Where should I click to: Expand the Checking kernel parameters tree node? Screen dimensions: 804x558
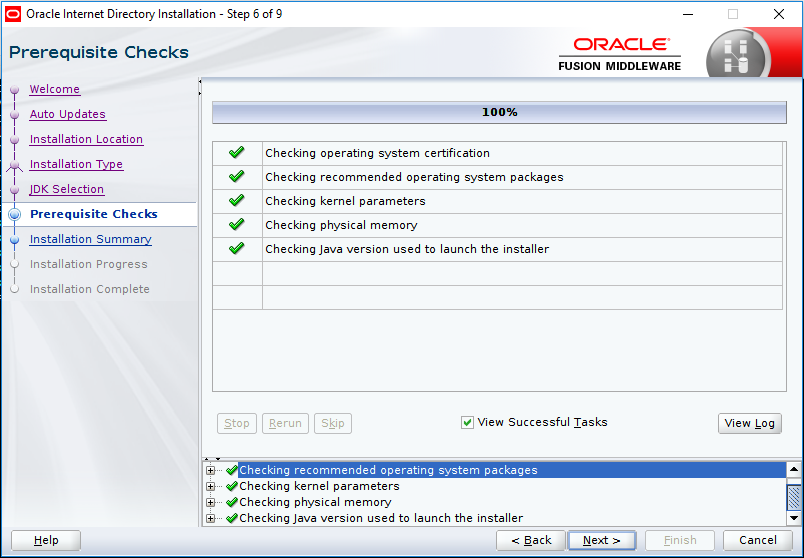click(211, 486)
